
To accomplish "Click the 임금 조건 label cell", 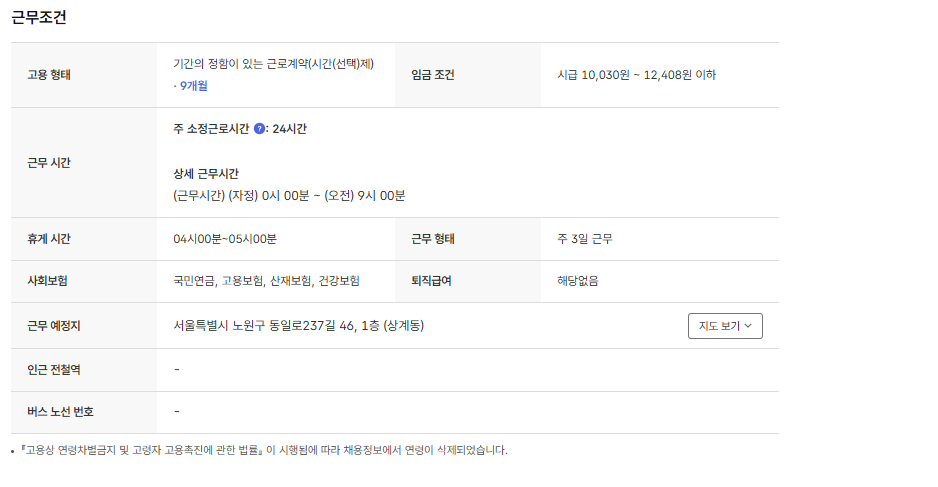I will pyautogui.click(x=432, y=75).
